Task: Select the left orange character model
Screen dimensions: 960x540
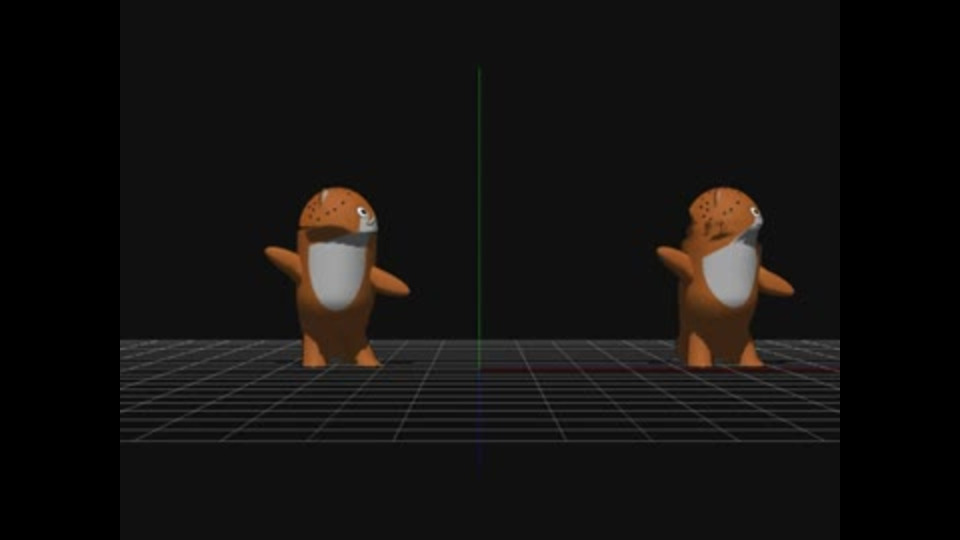Action: tap(337, 277)
